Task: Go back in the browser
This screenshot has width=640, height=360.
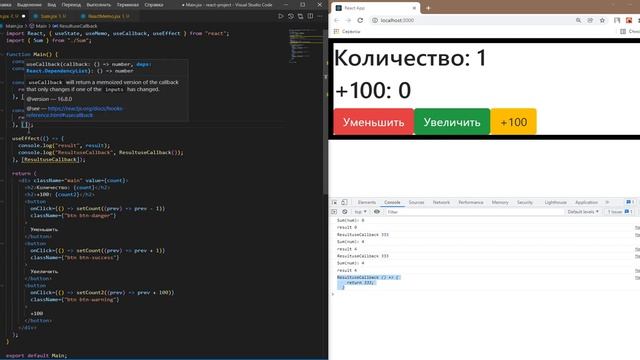Action: pyautogui.click(x=336, y=20)
